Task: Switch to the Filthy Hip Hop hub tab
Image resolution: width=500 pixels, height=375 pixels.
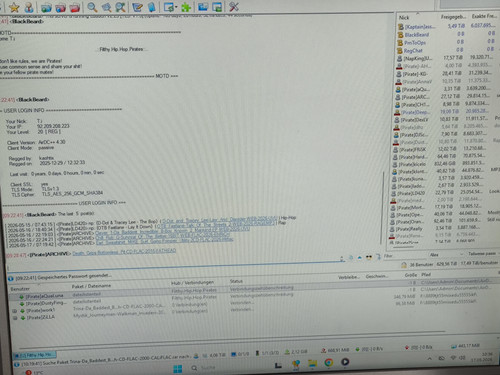Action: [x=34, y=355]
